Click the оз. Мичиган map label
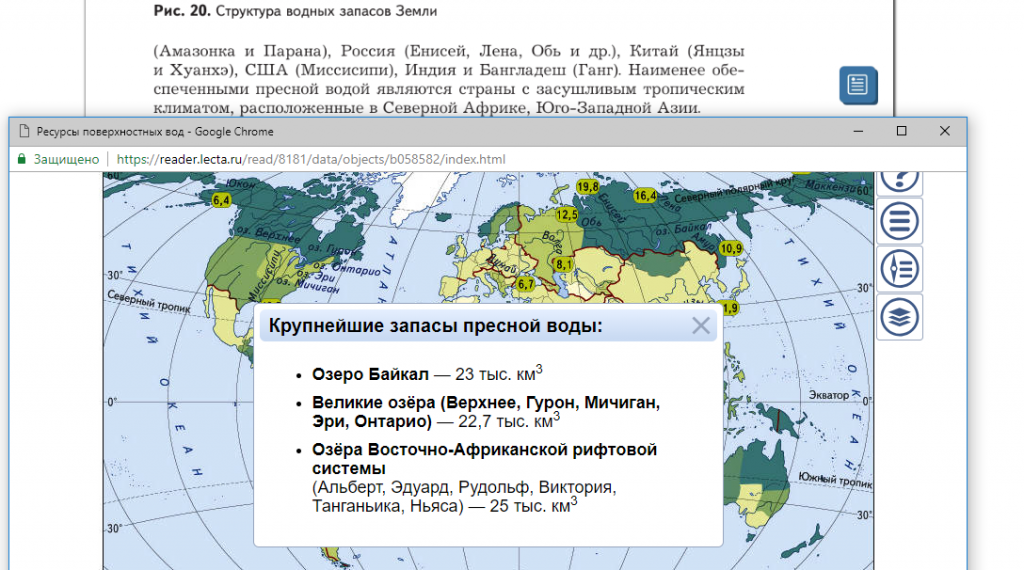1024x570 pixels. click(308, 284)
